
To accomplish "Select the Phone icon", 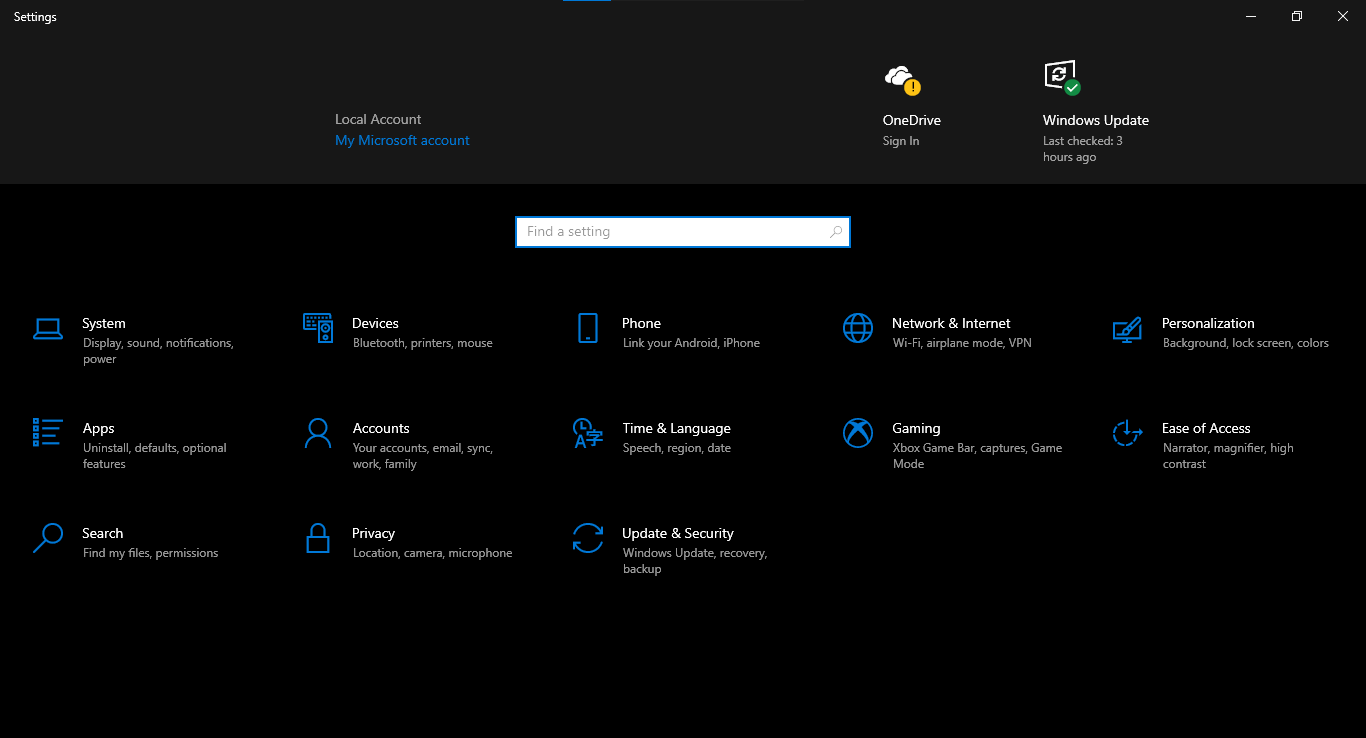I will [x=588, y=328].
